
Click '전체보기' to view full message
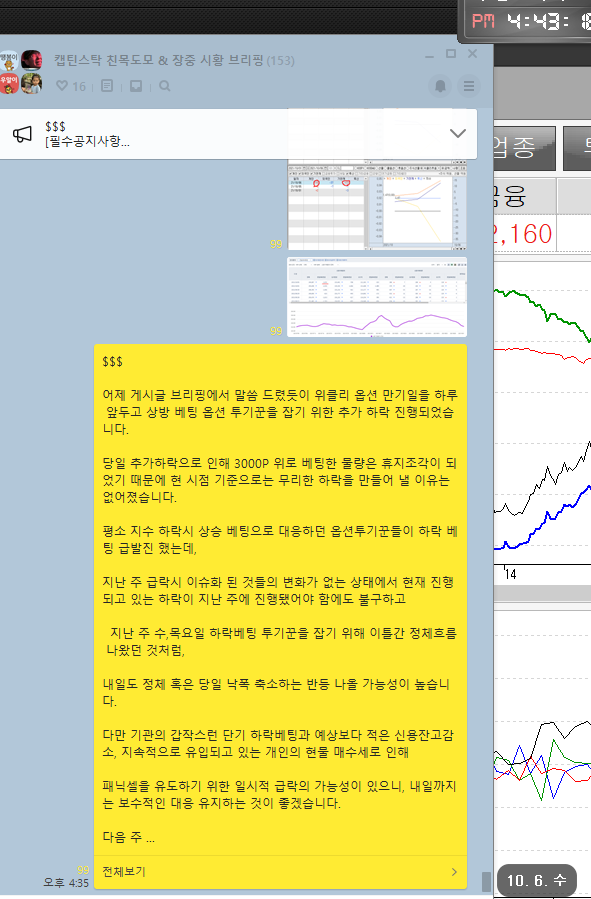tap(124, 871)
